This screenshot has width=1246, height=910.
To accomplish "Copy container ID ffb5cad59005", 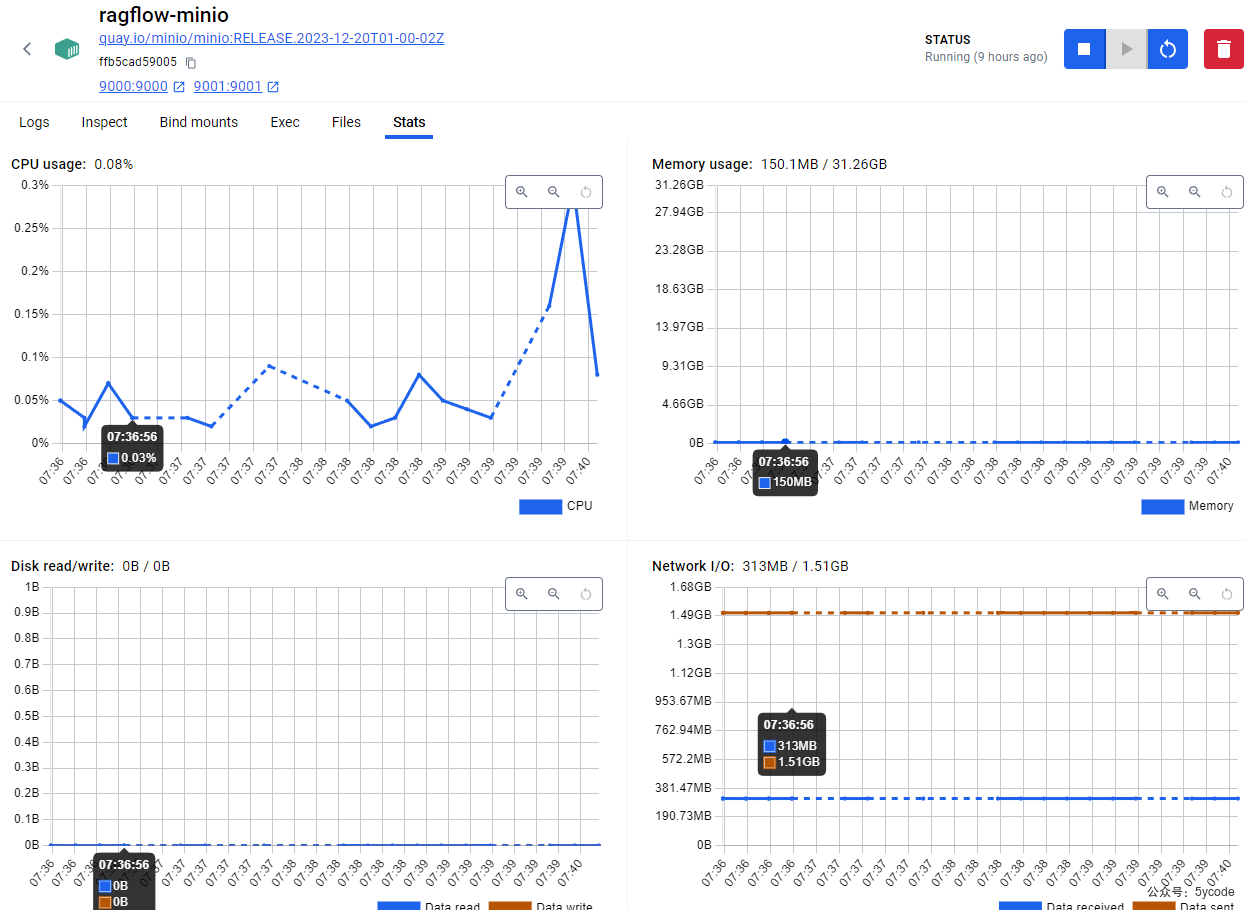I will click(191, 62).
